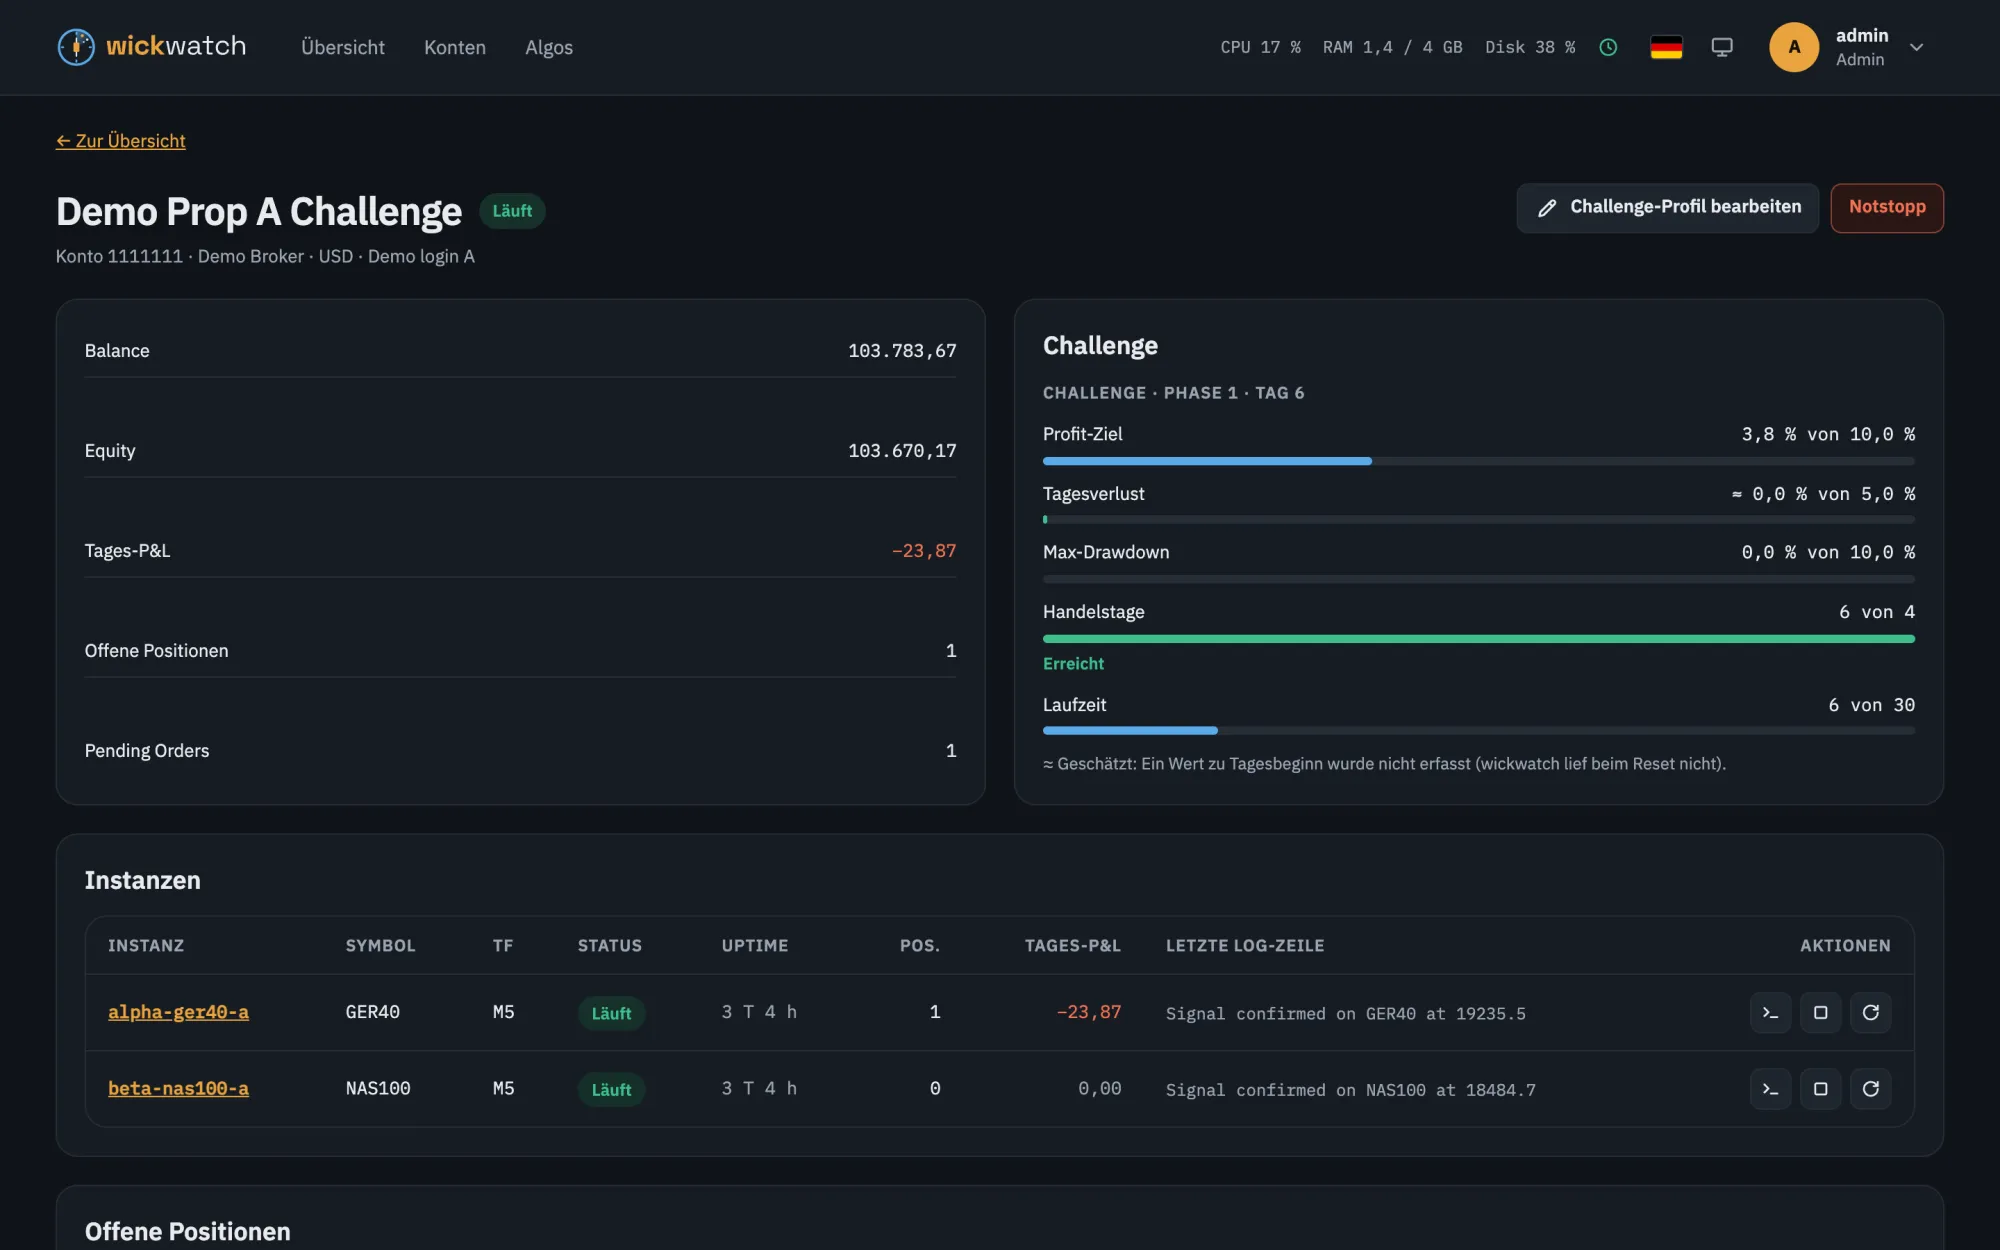The image size is (2000, 1250).
Task: Click the Erreicht status text
Action: 1073,664
